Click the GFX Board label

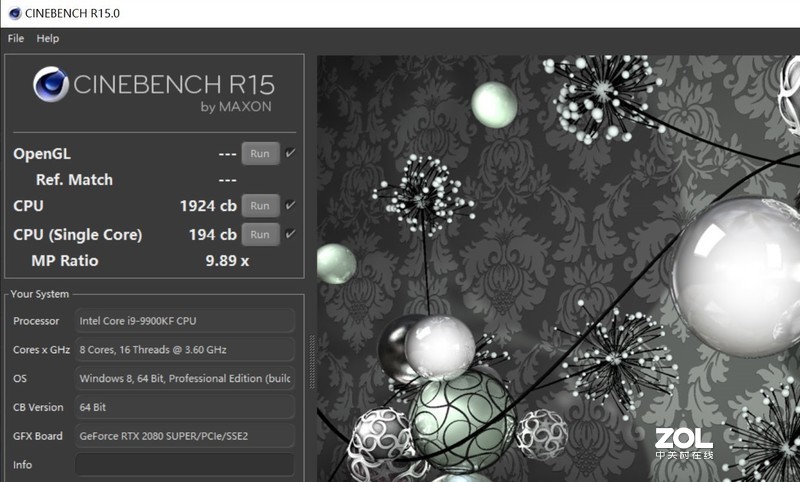pyautogui.click(x=38, y=436)
